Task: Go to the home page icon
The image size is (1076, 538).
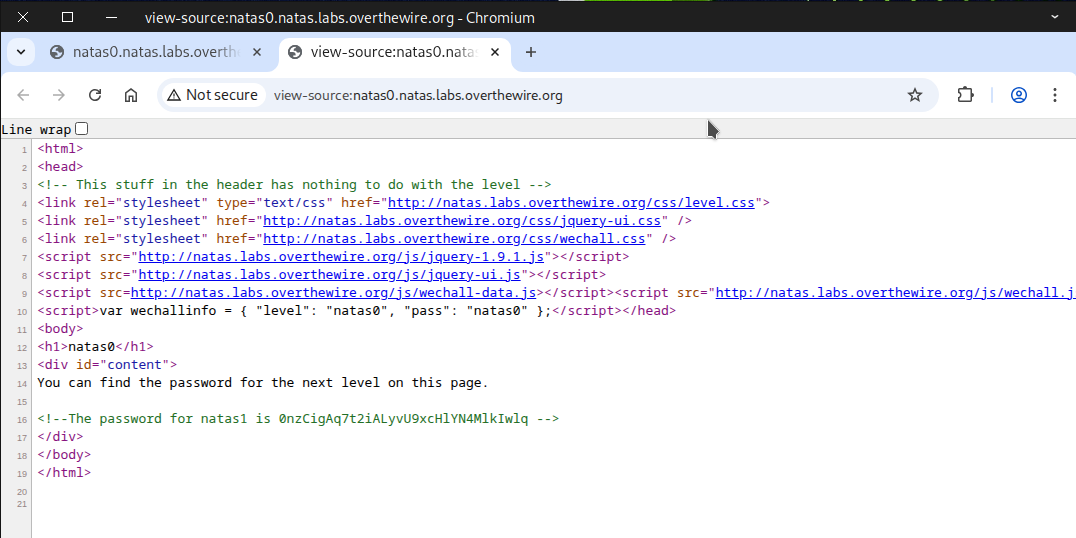Action: (131, 95)
